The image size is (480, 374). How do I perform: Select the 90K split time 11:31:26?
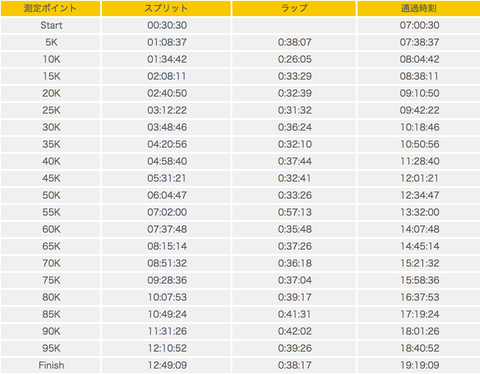[x=167, y=331]
